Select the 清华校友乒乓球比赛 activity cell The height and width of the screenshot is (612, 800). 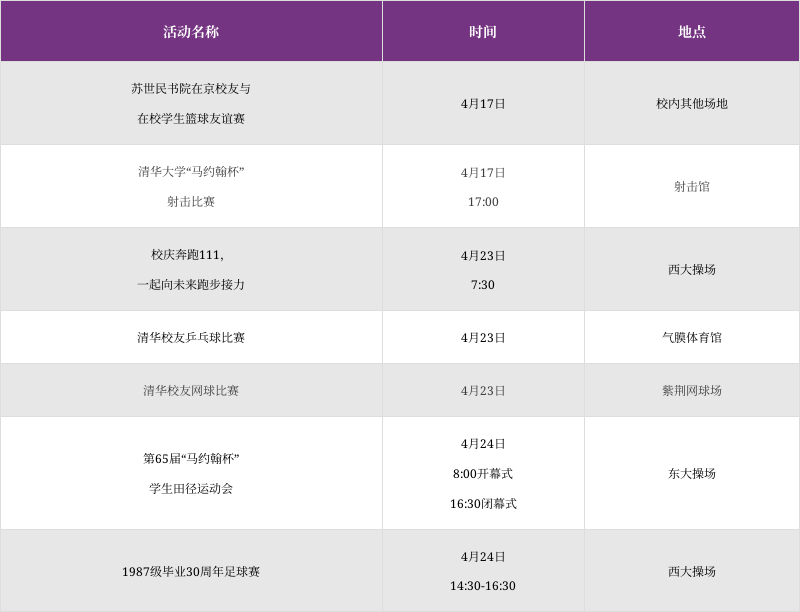coord(191,337)
